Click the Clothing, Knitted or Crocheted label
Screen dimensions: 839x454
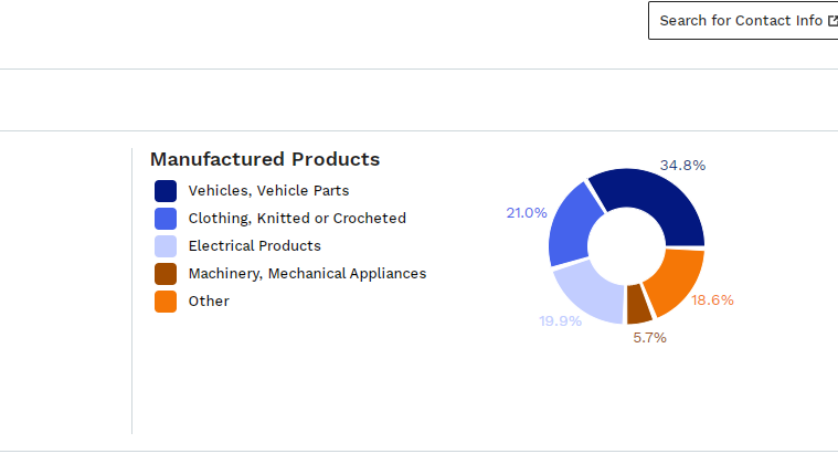tap(297, 218)
